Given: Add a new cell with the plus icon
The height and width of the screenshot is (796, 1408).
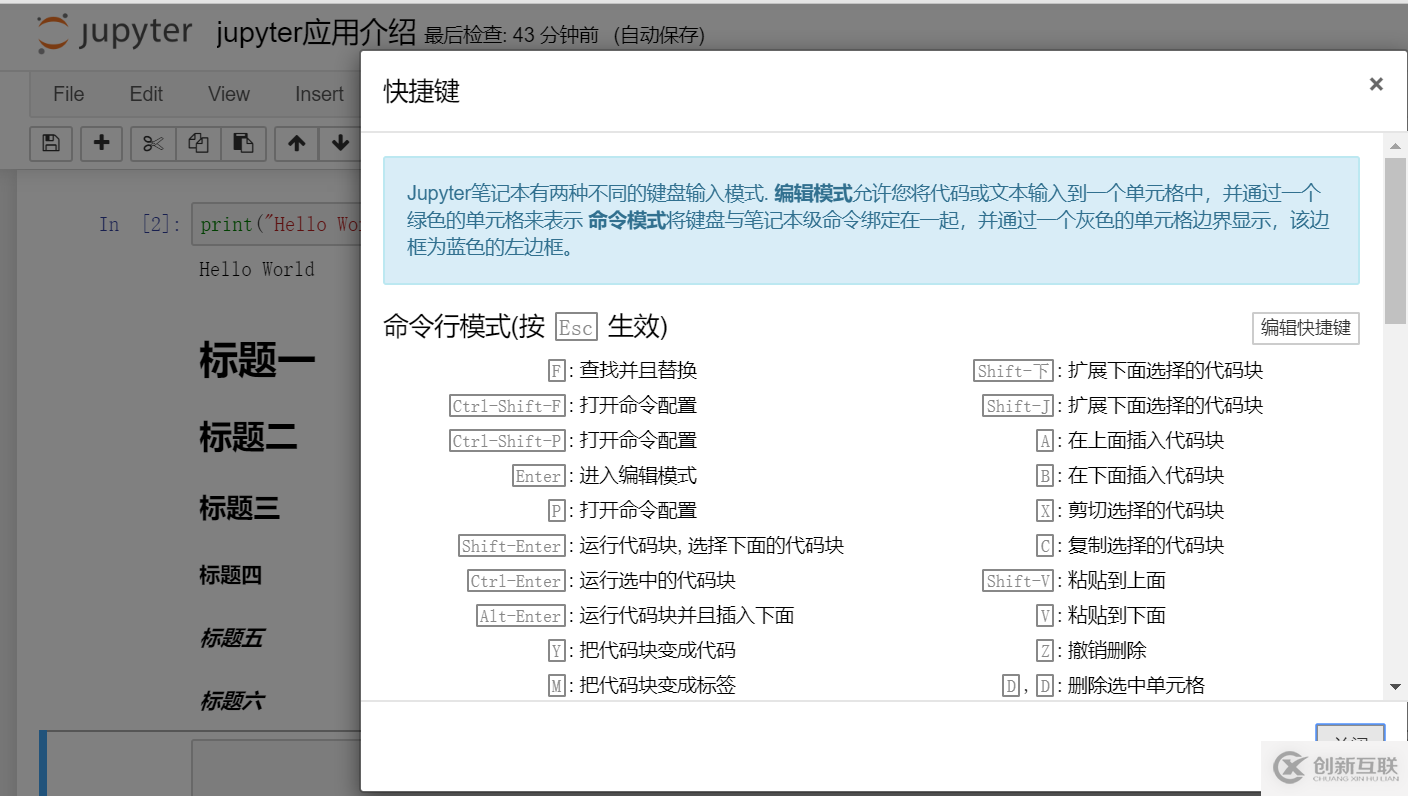Looking at the screenshot, I should pyautogui.click(x=101, y=143).
